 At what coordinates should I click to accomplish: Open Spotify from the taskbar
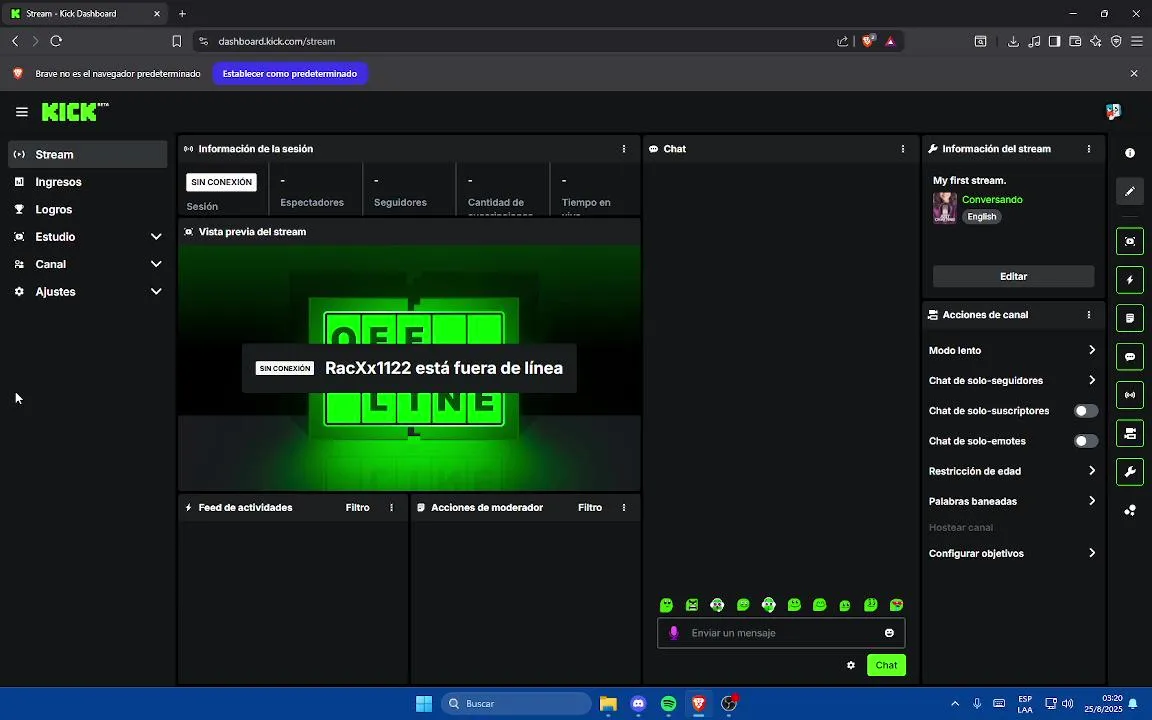point(668,703)
